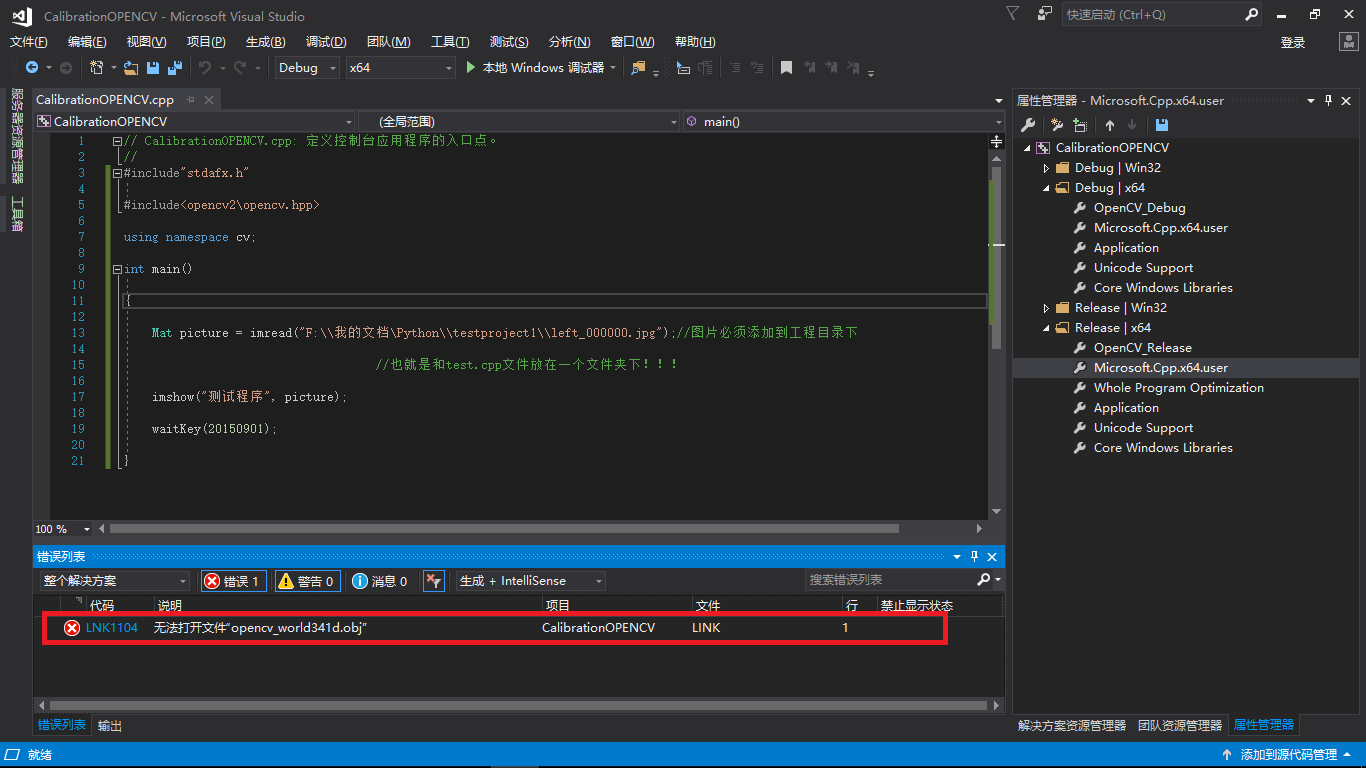The image size is (1366, 768).
Task: Click the Save All toolbar icon
Action: point(175,68)
